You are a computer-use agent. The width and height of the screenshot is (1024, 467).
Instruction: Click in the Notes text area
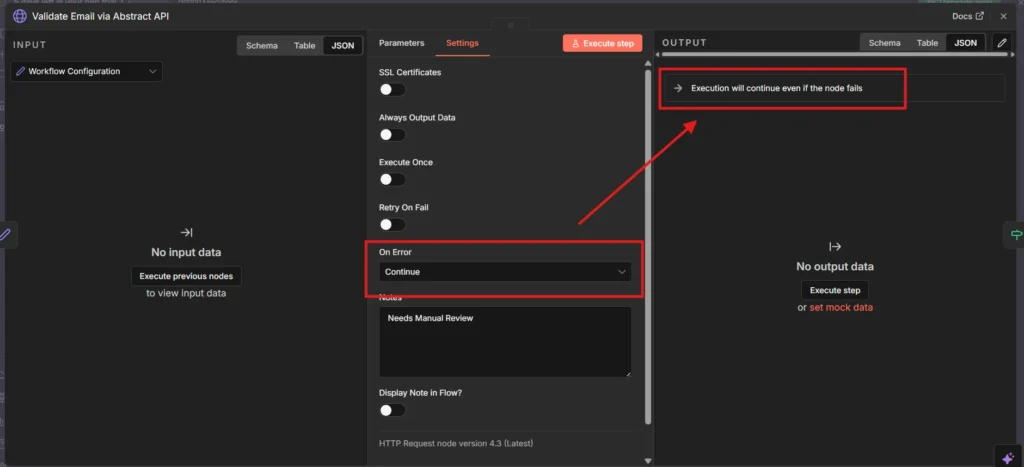505,342
